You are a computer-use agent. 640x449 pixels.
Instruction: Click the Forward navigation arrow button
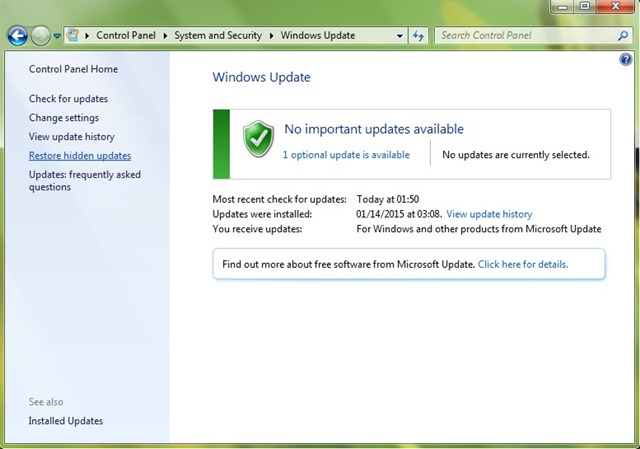click(x=40, y=36)
